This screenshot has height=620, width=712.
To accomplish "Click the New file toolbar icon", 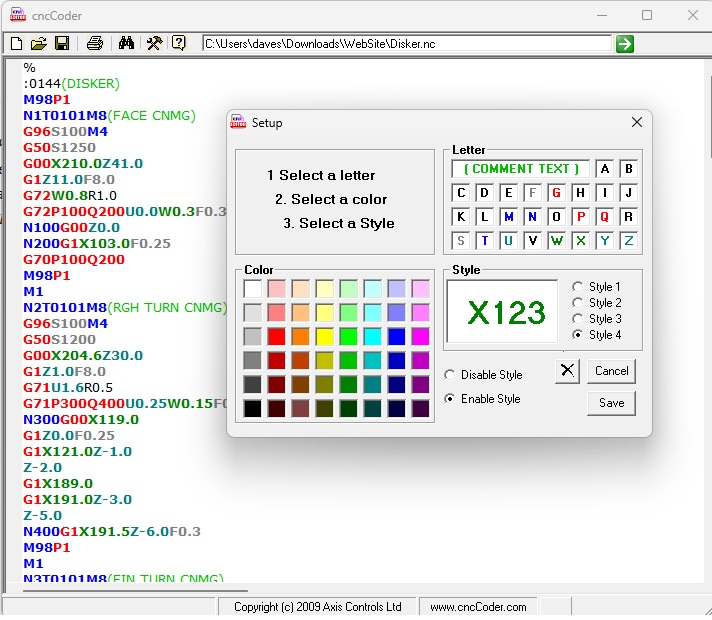I will 16,43.
